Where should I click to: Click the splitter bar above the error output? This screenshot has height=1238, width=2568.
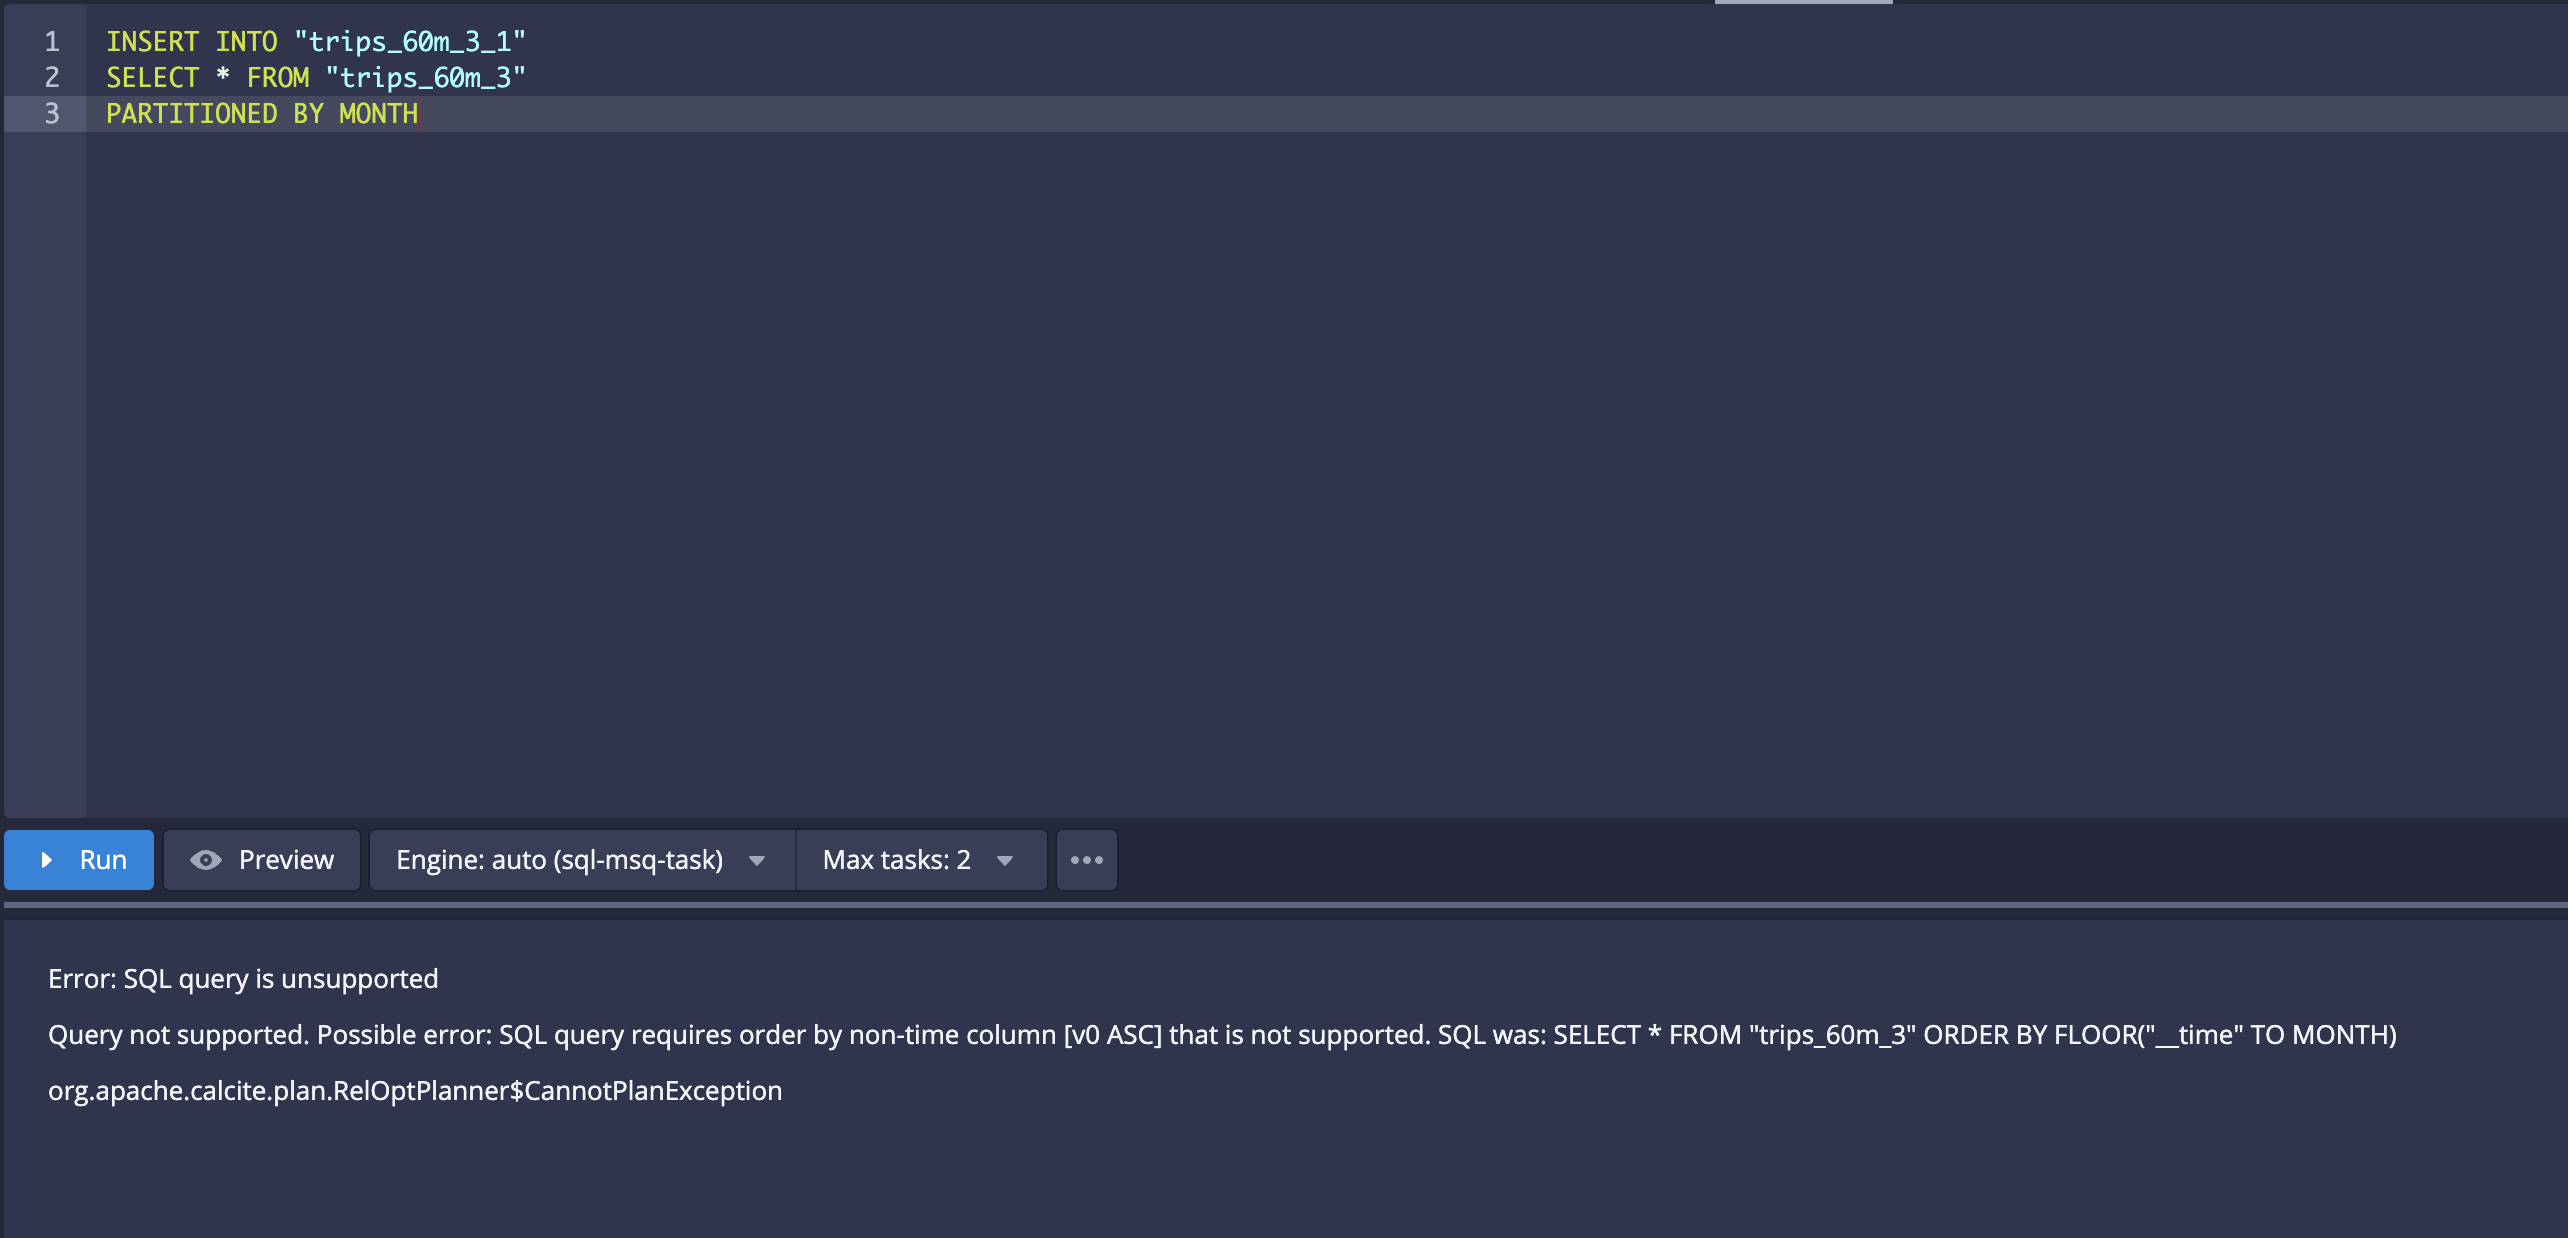[x=1284, y=905]
